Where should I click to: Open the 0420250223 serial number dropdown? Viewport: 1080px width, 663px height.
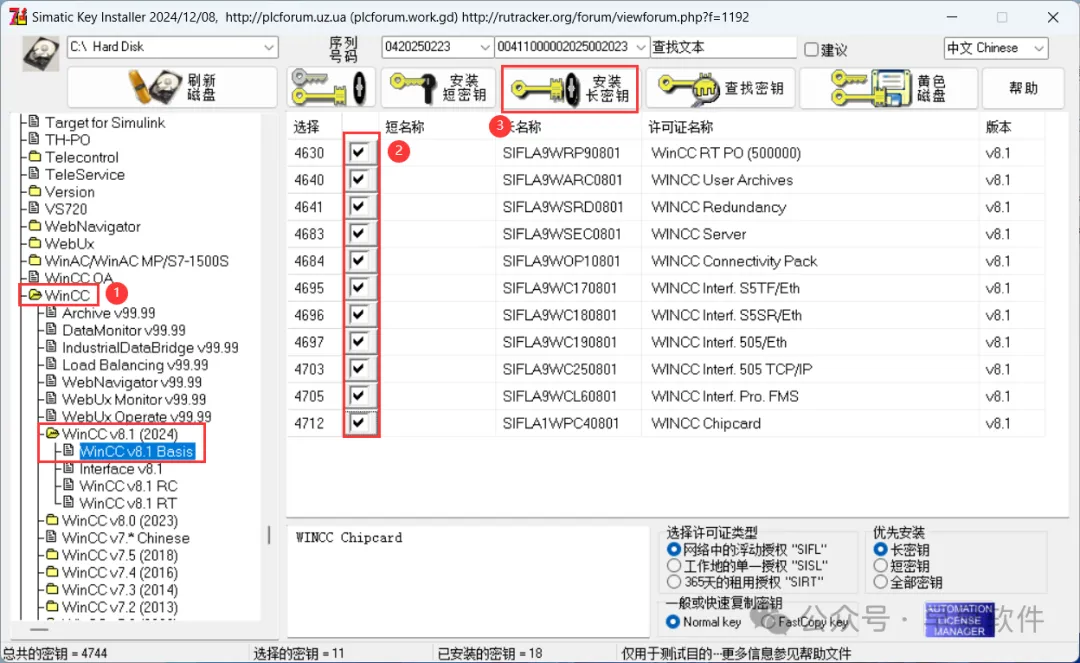pos(485,47)
